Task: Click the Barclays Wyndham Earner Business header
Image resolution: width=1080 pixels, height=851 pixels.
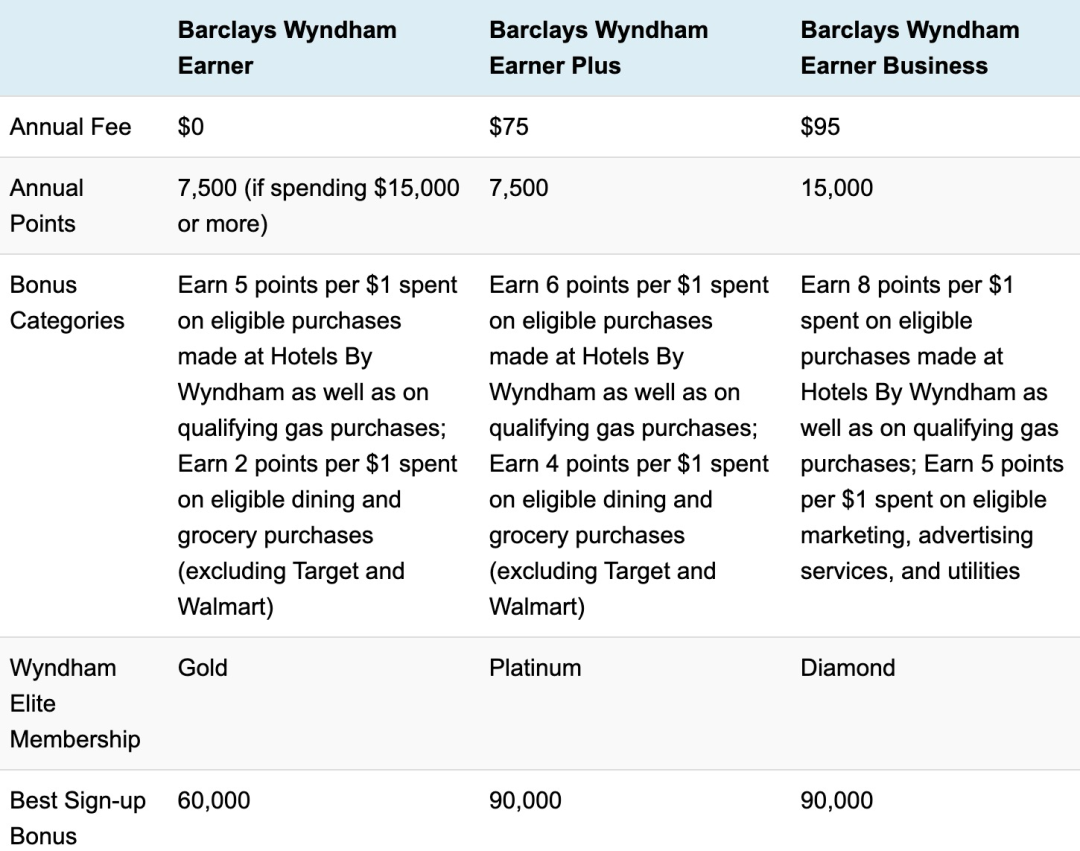Action: pyautogui.click(x=909, y=48)
